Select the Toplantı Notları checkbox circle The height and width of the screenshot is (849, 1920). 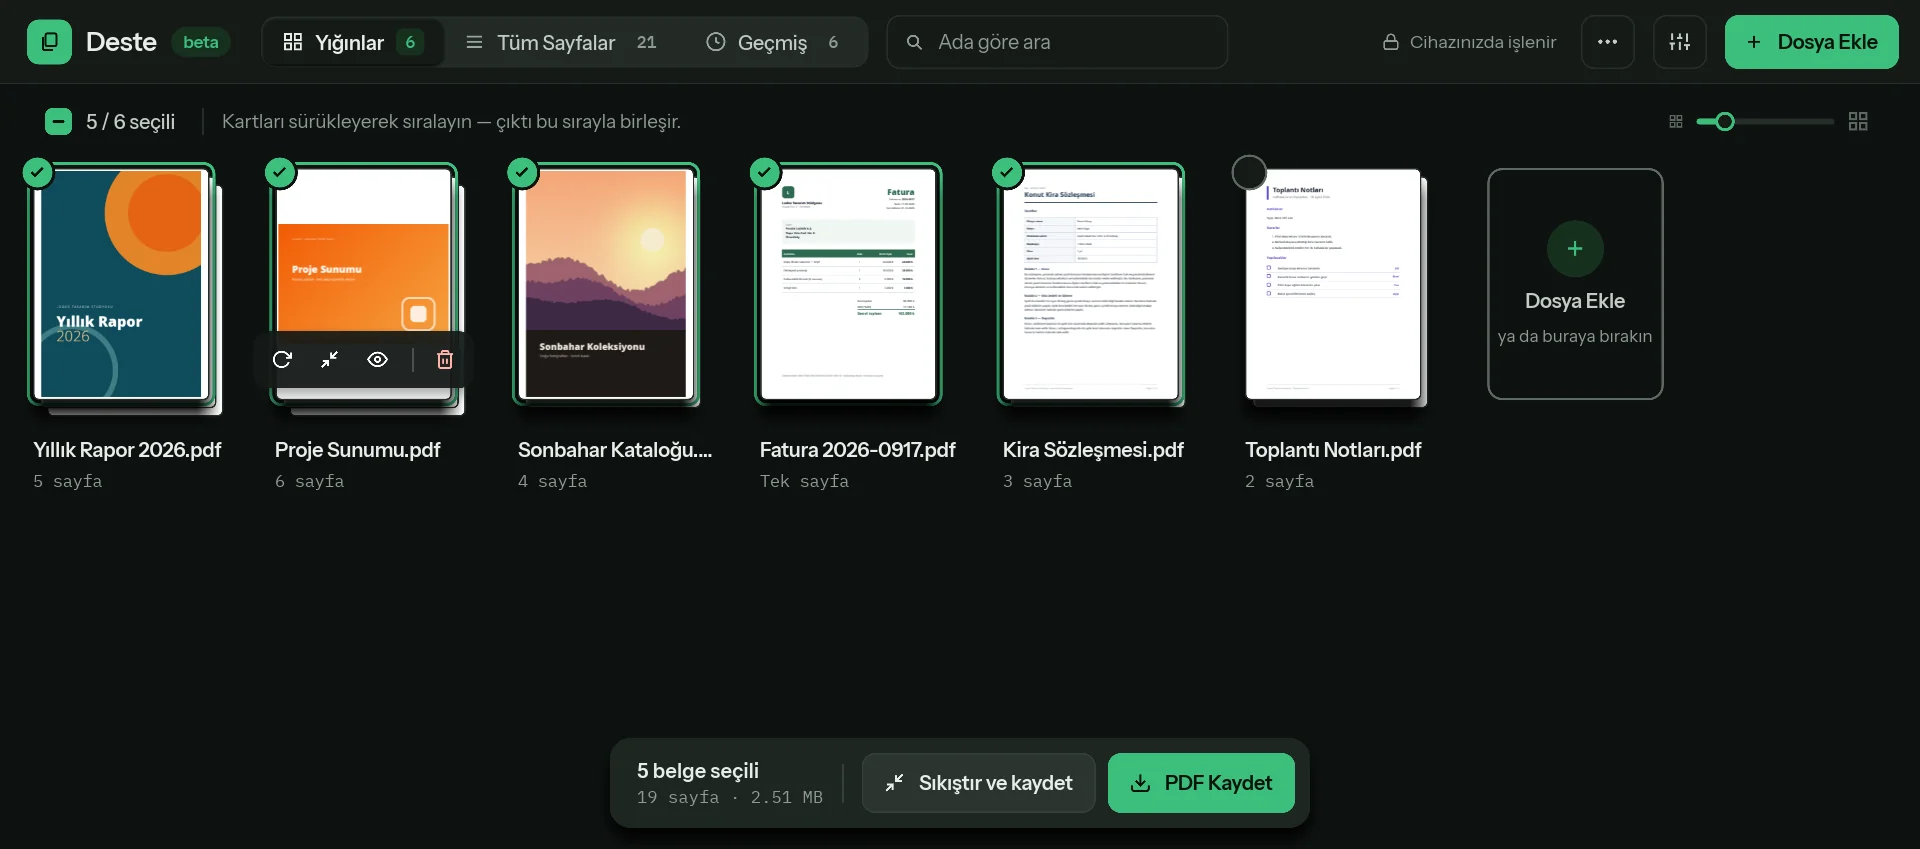tap(1249, 173)
